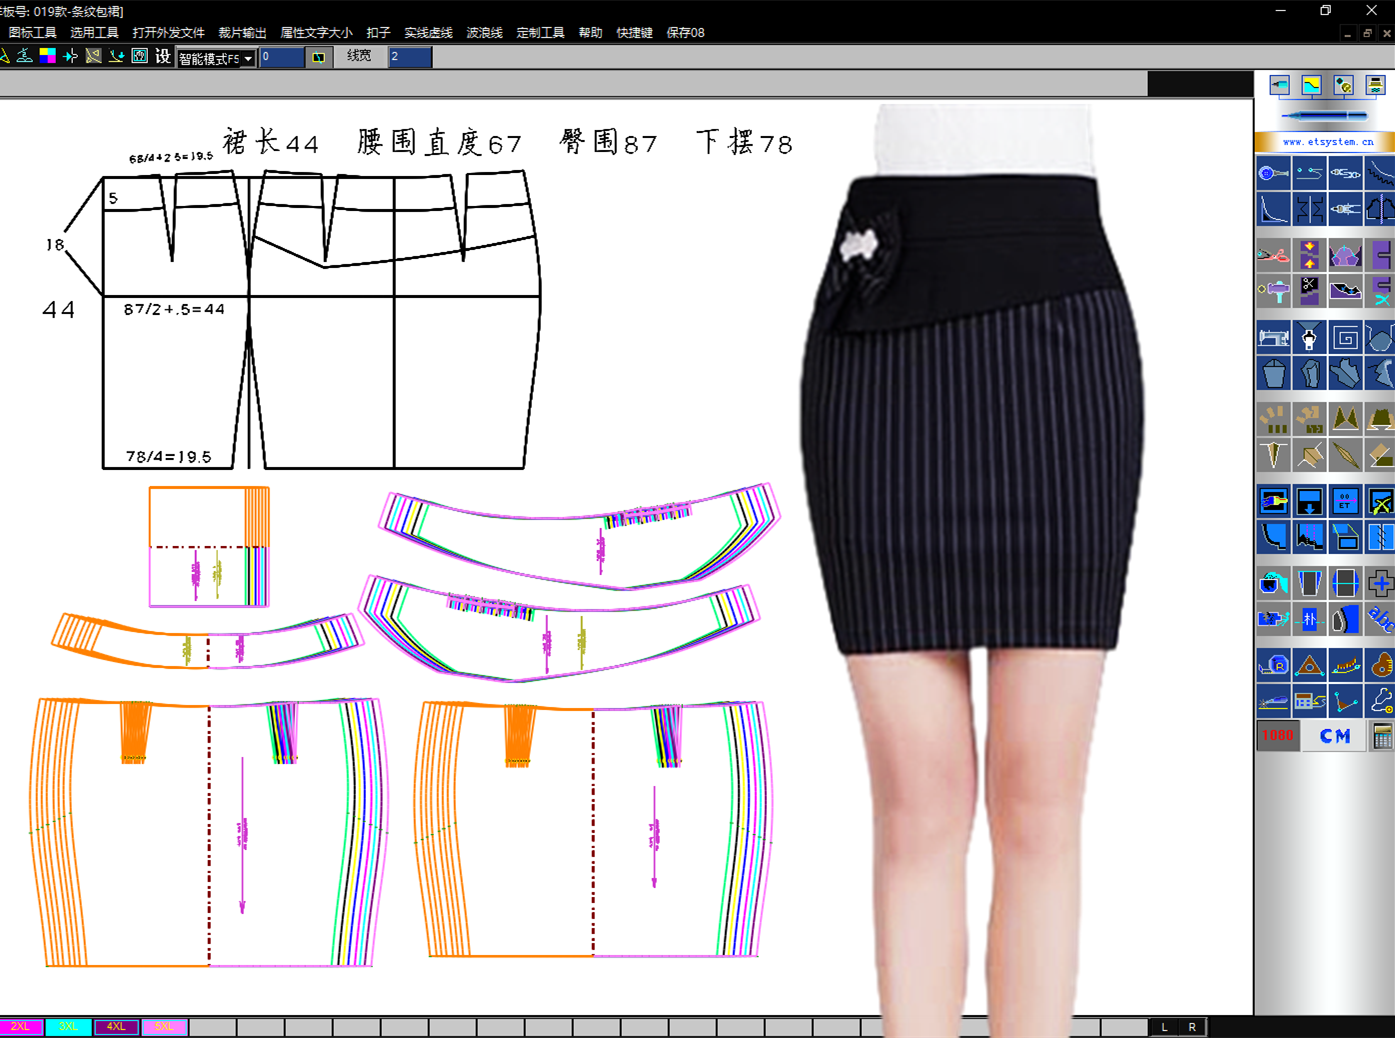The image size is (1395, 1038).
Task: Toggle the 2XL size layer
Action: pos(21,1027)
